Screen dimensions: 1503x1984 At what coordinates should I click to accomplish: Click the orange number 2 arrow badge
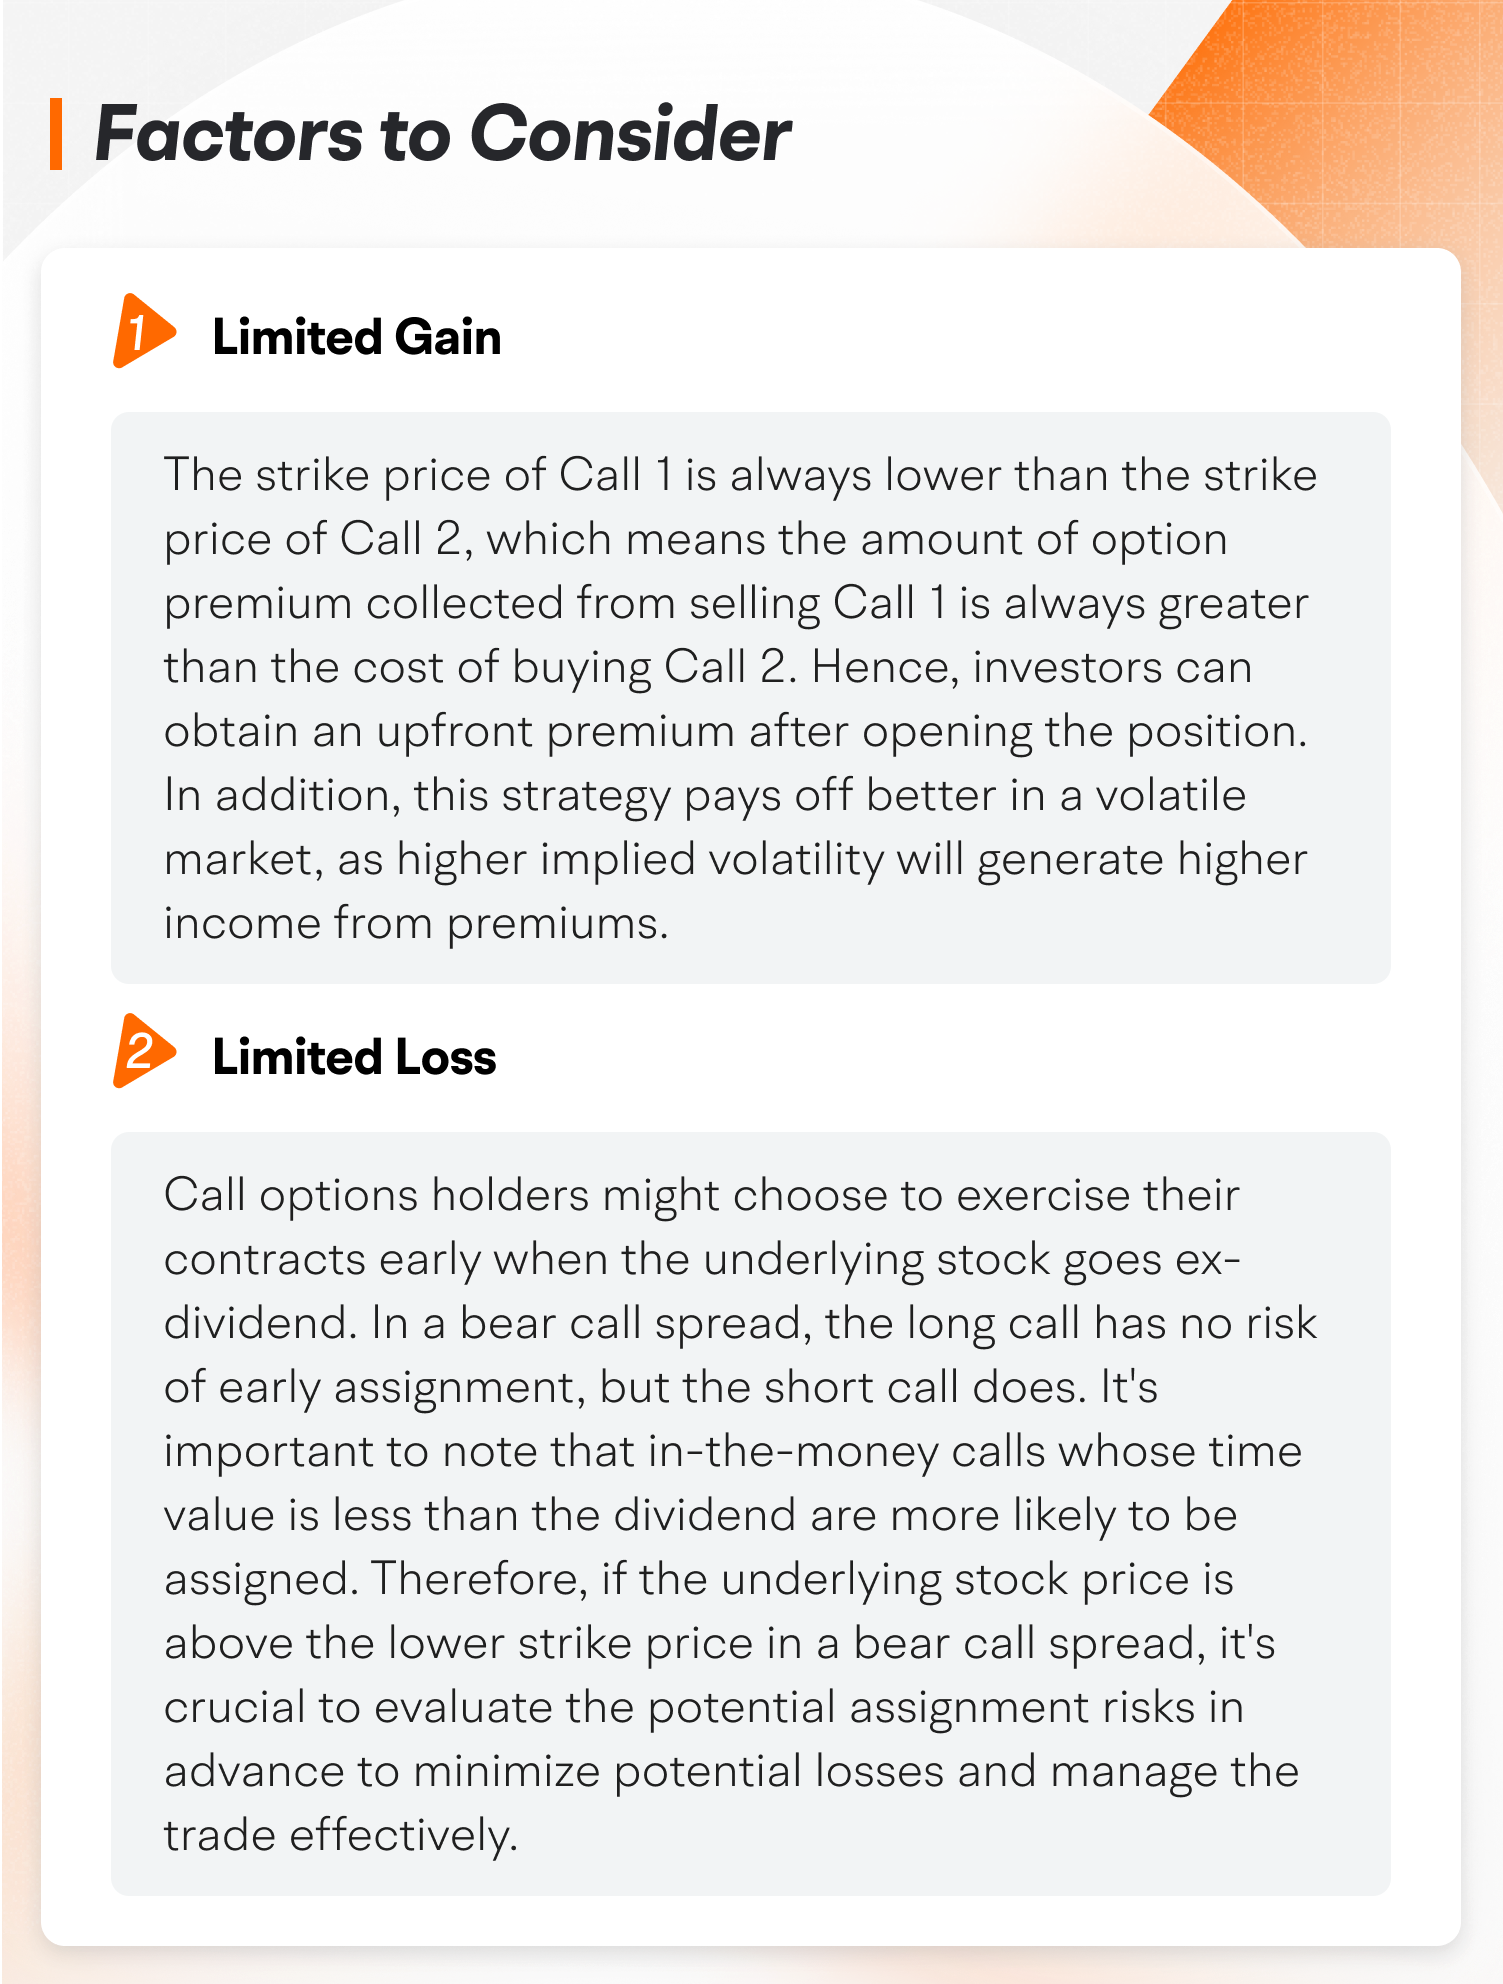point(144,1051)
